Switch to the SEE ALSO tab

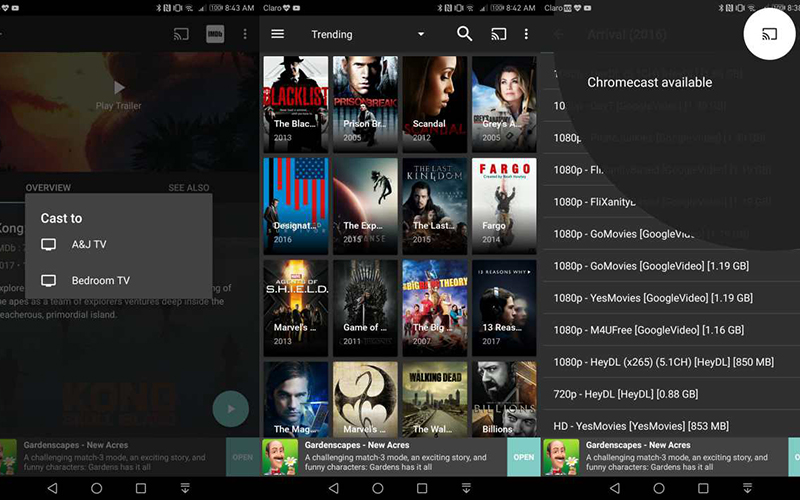[189, 188]
